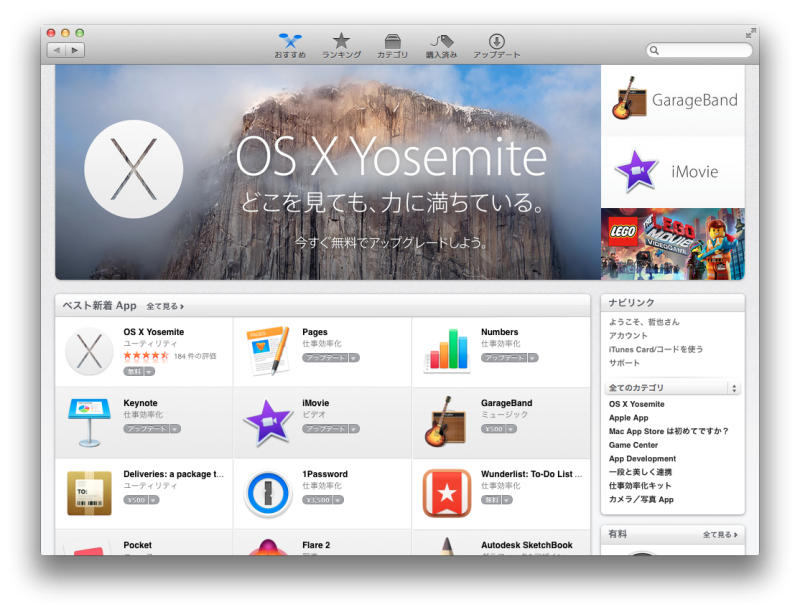Open the アップデート updates tab
This screenshot has width=800, height=612.
496,46
